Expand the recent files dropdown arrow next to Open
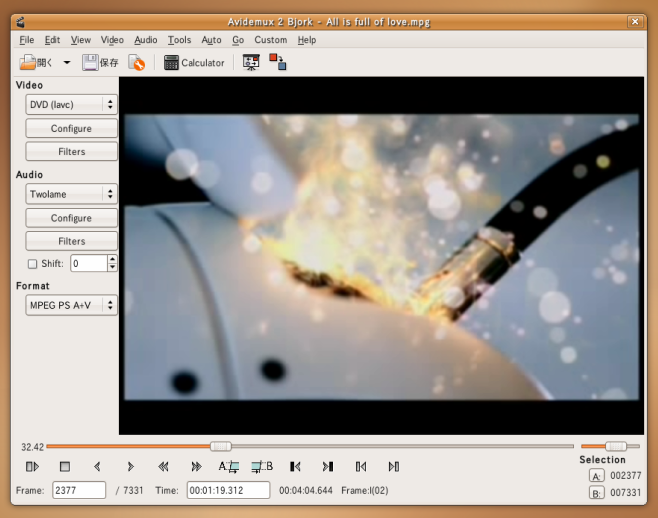This screenshot has height=518, width=658. tap(67, 63)
